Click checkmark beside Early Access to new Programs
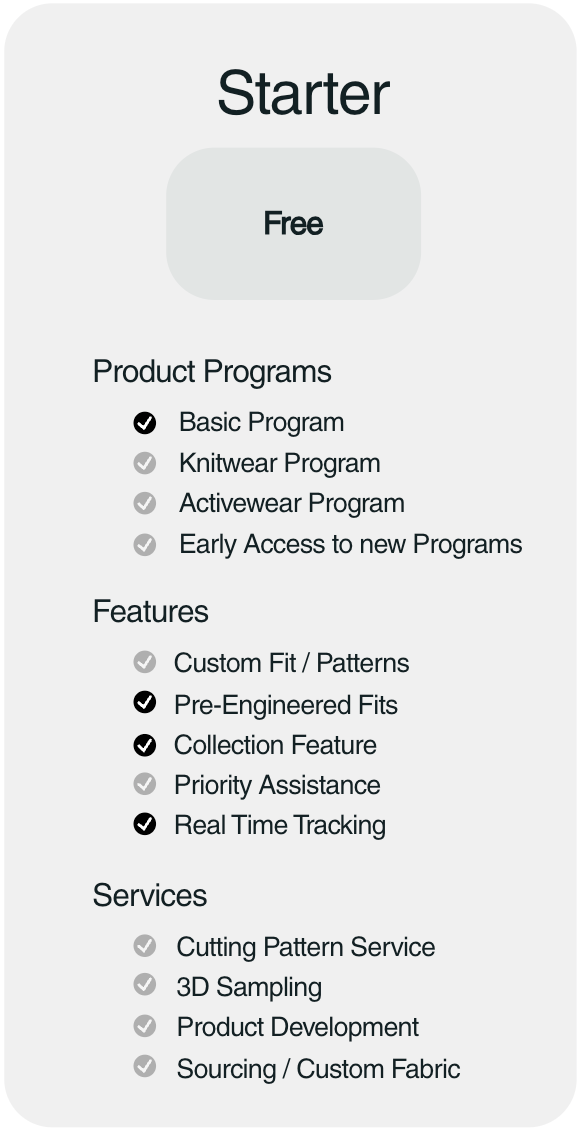The image size is (582, 1134). pyautogui.click(x=145, y=545)
